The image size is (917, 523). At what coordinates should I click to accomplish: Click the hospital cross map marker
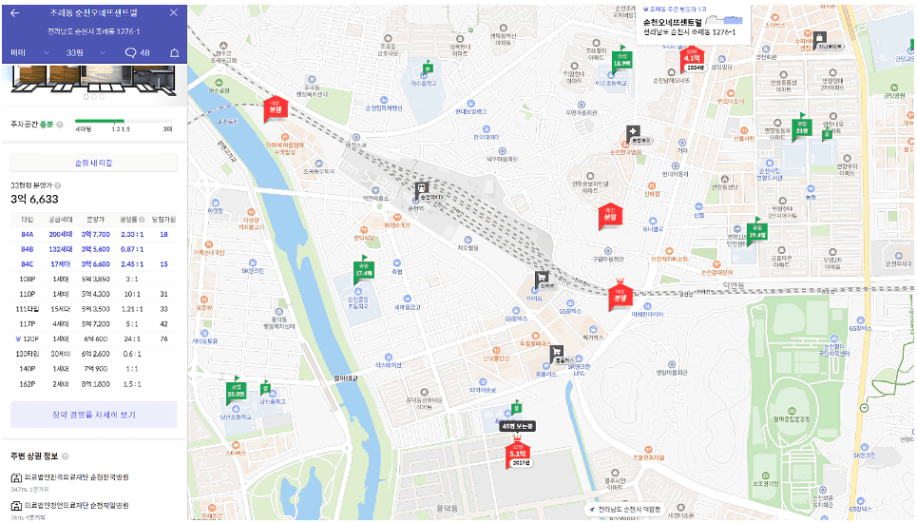tap(632, 133)
